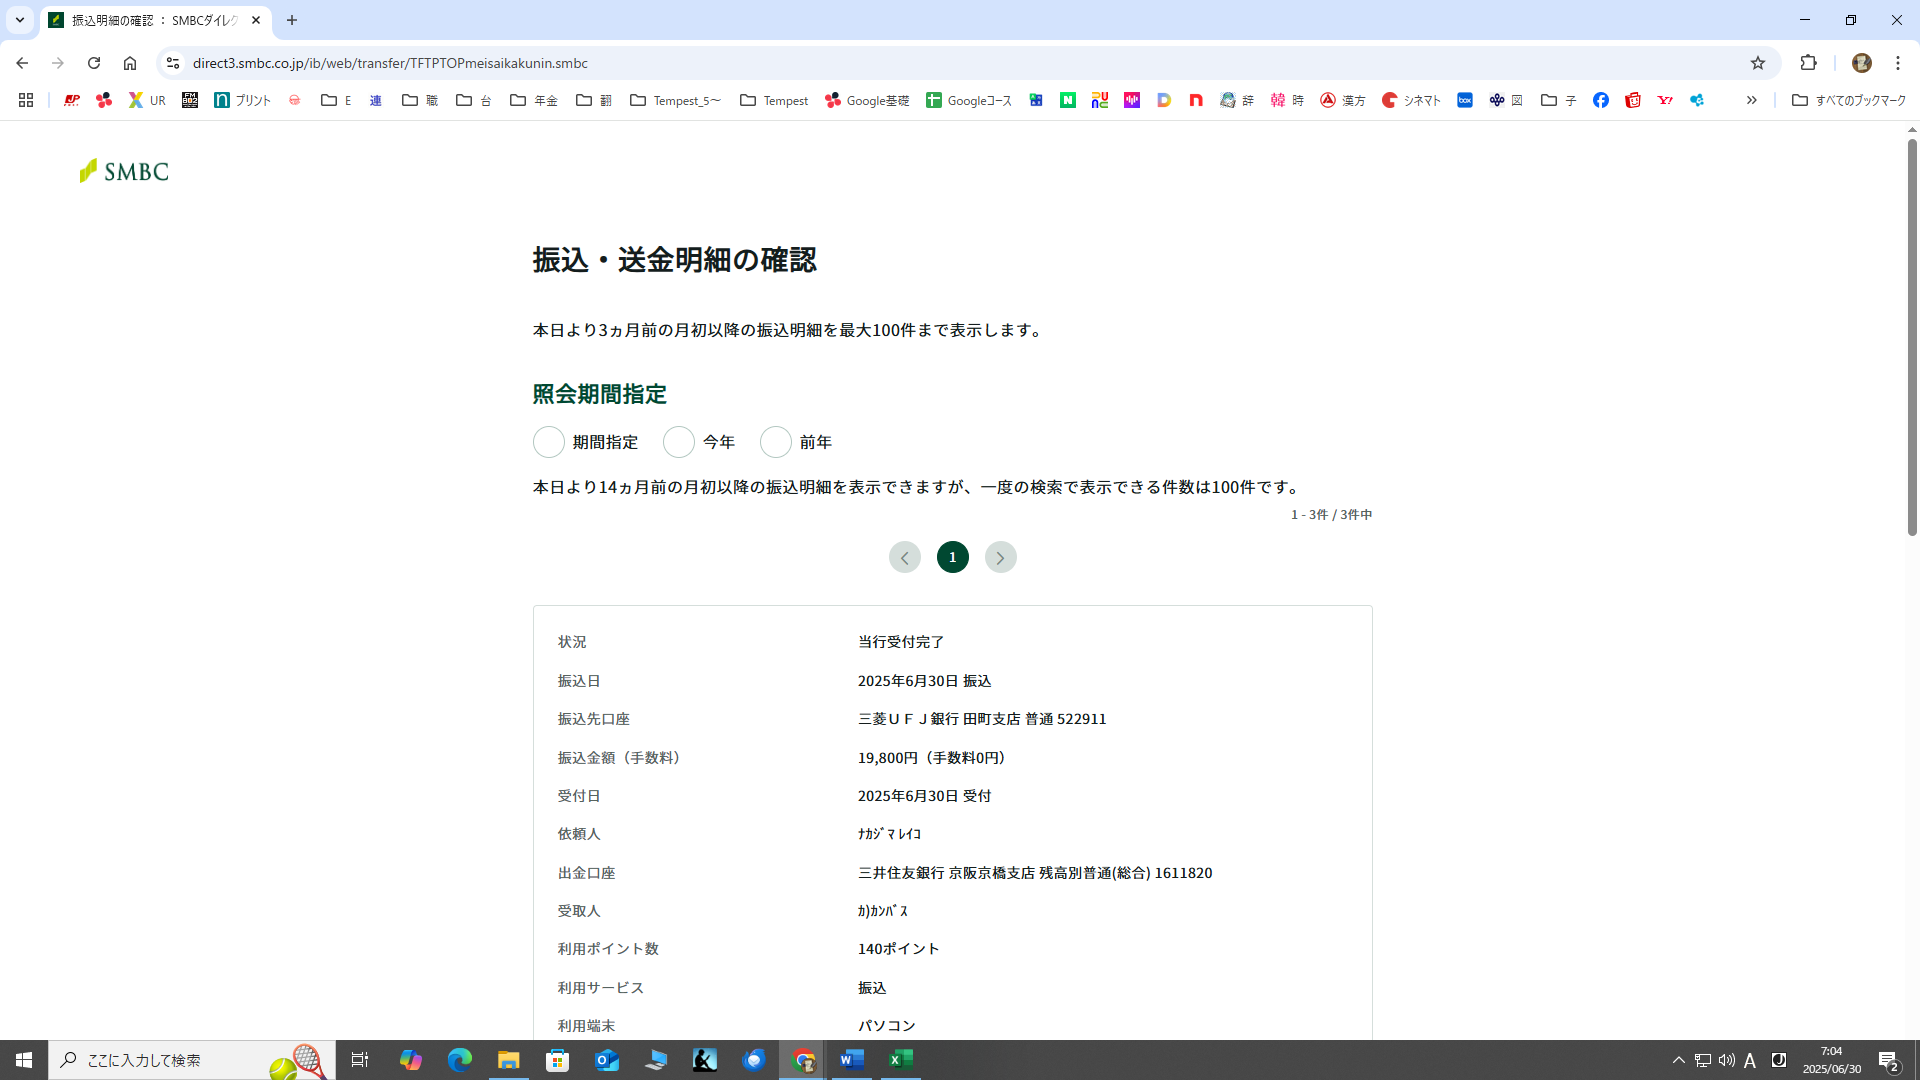This screenshot has height=1080, width=1920.
Task: Expand the 翻 bookmark folder
Action: pyautogui.click(x=594, y=100)
